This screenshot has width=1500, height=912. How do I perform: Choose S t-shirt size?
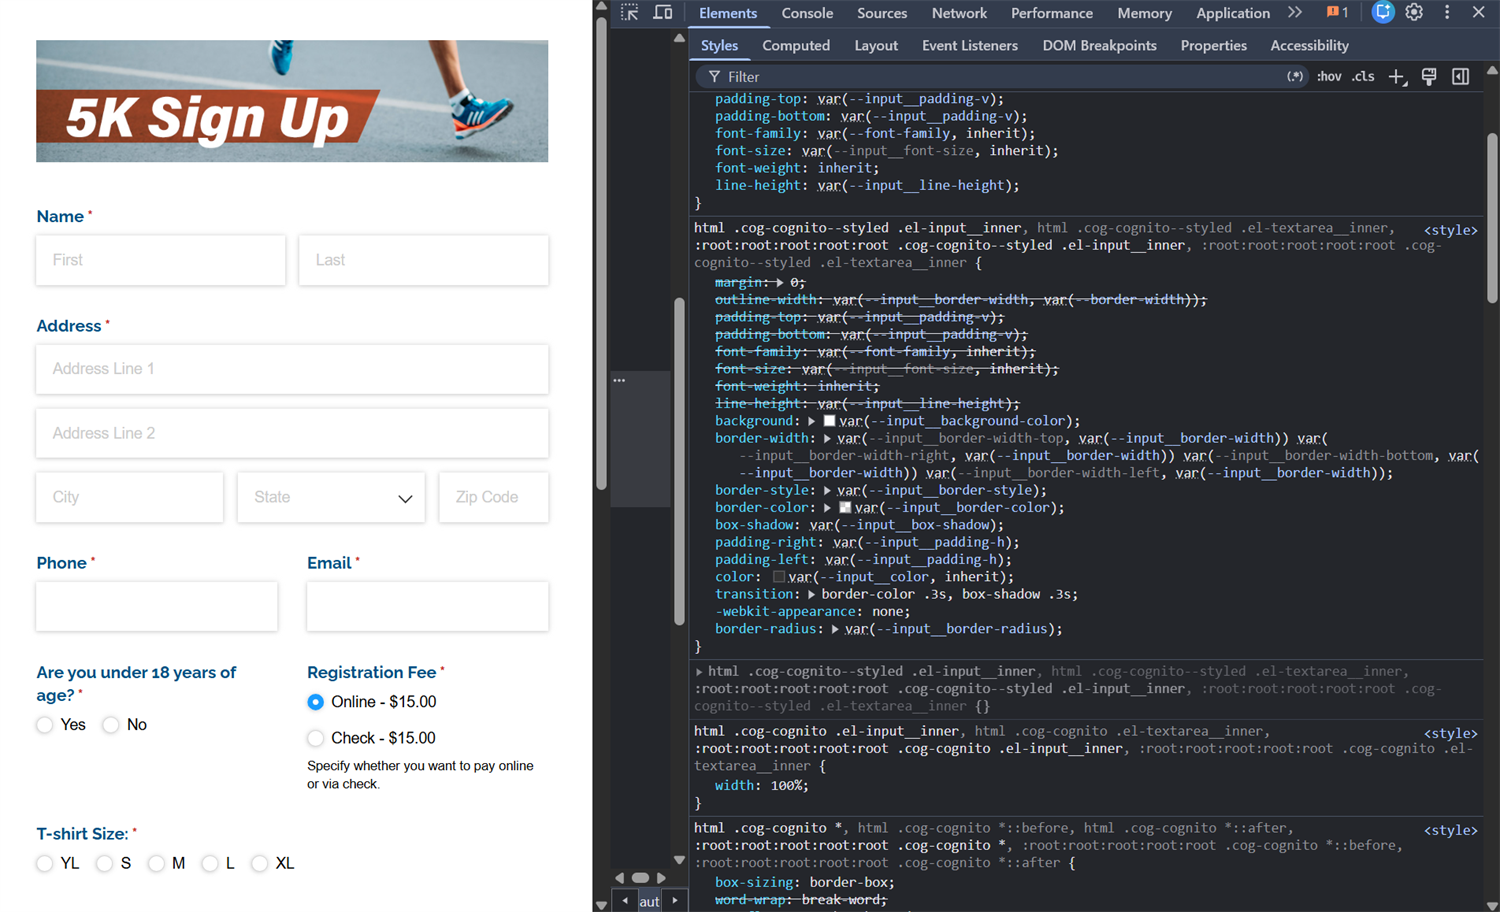[x=104, y=863]
